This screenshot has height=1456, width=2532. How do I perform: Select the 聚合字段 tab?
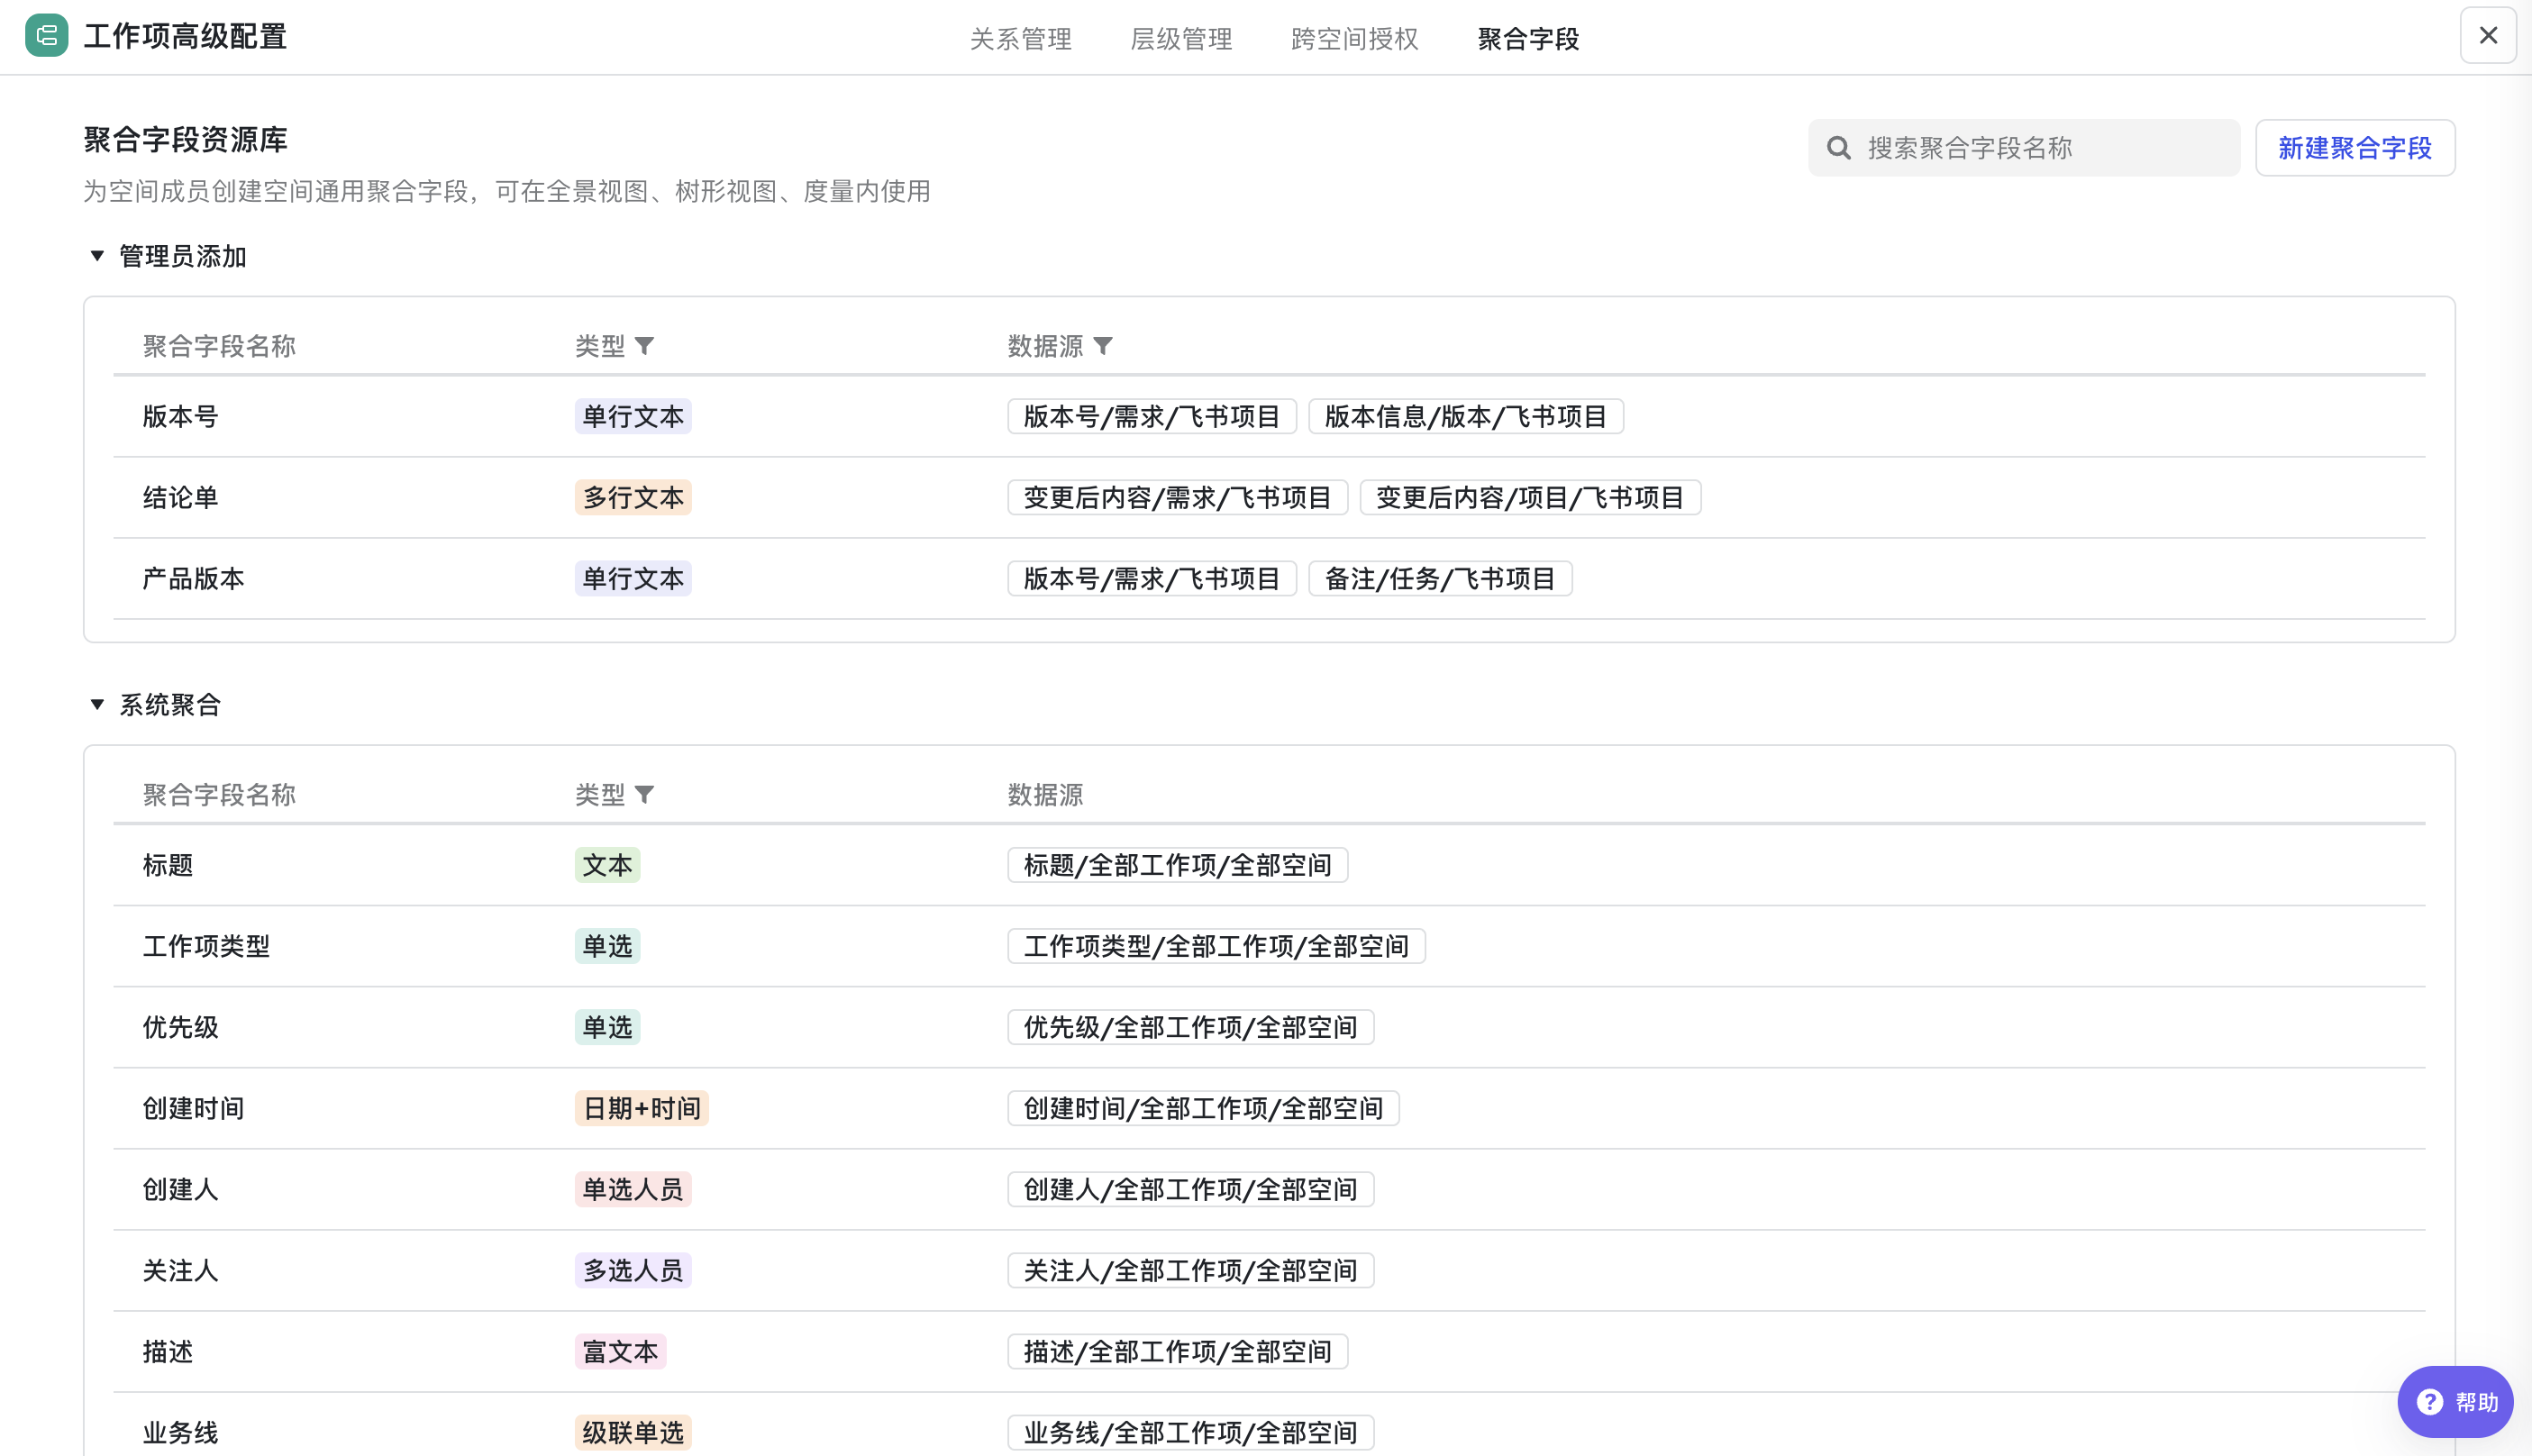pos(1529,39)
